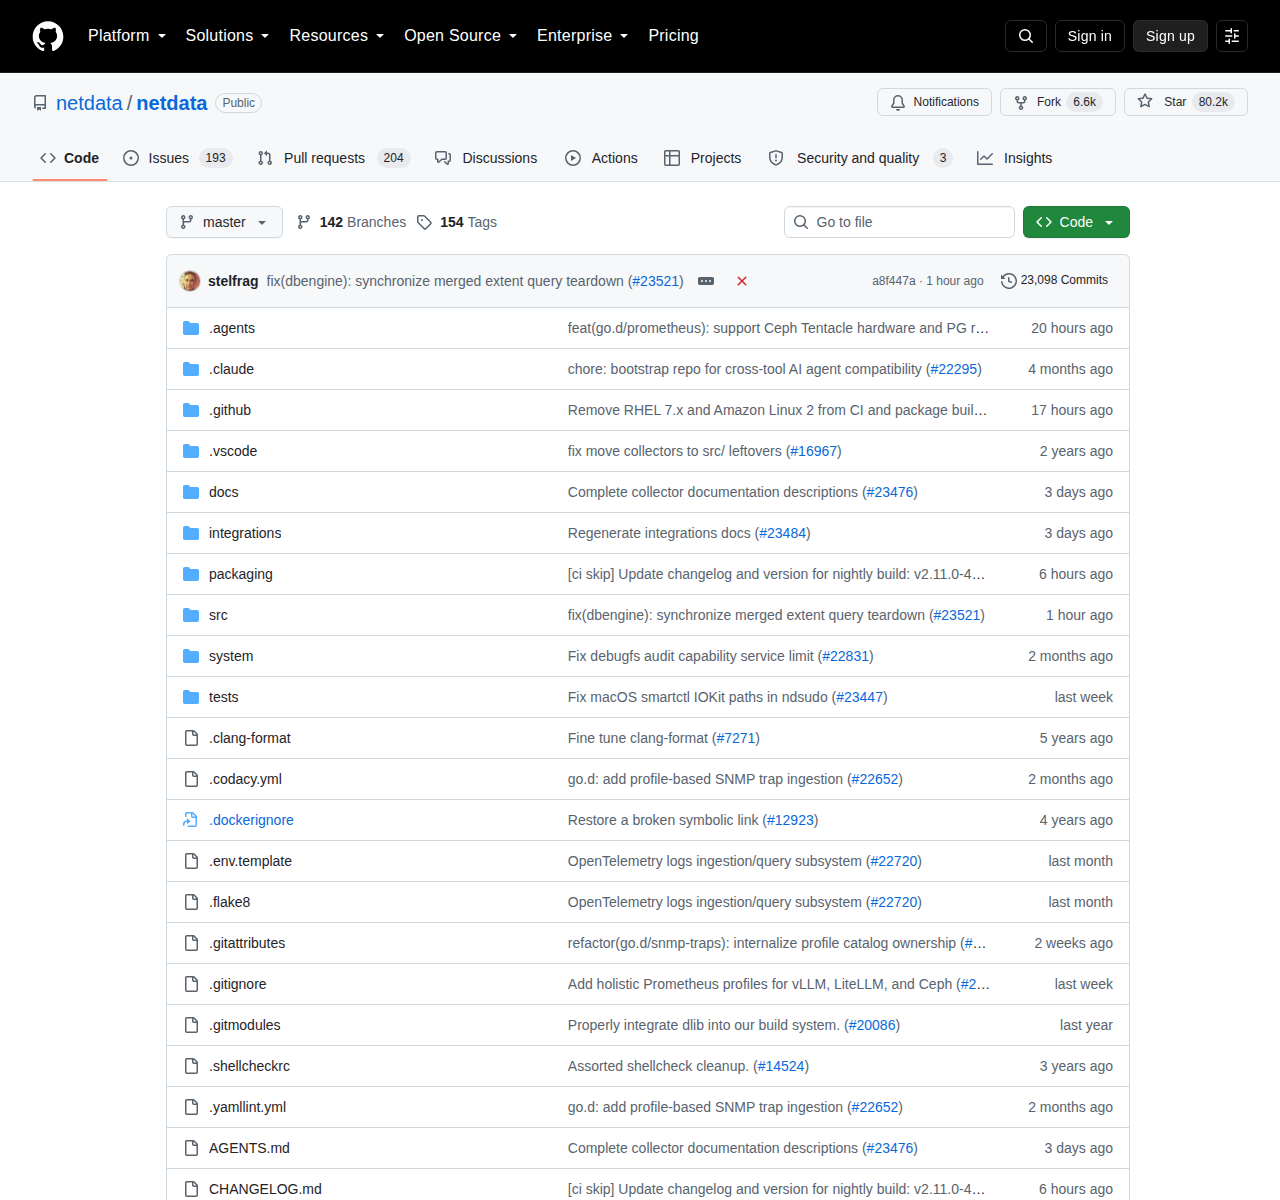Open the master branch dropdown
The image size is (1280, 1200).
click(224, 222)
